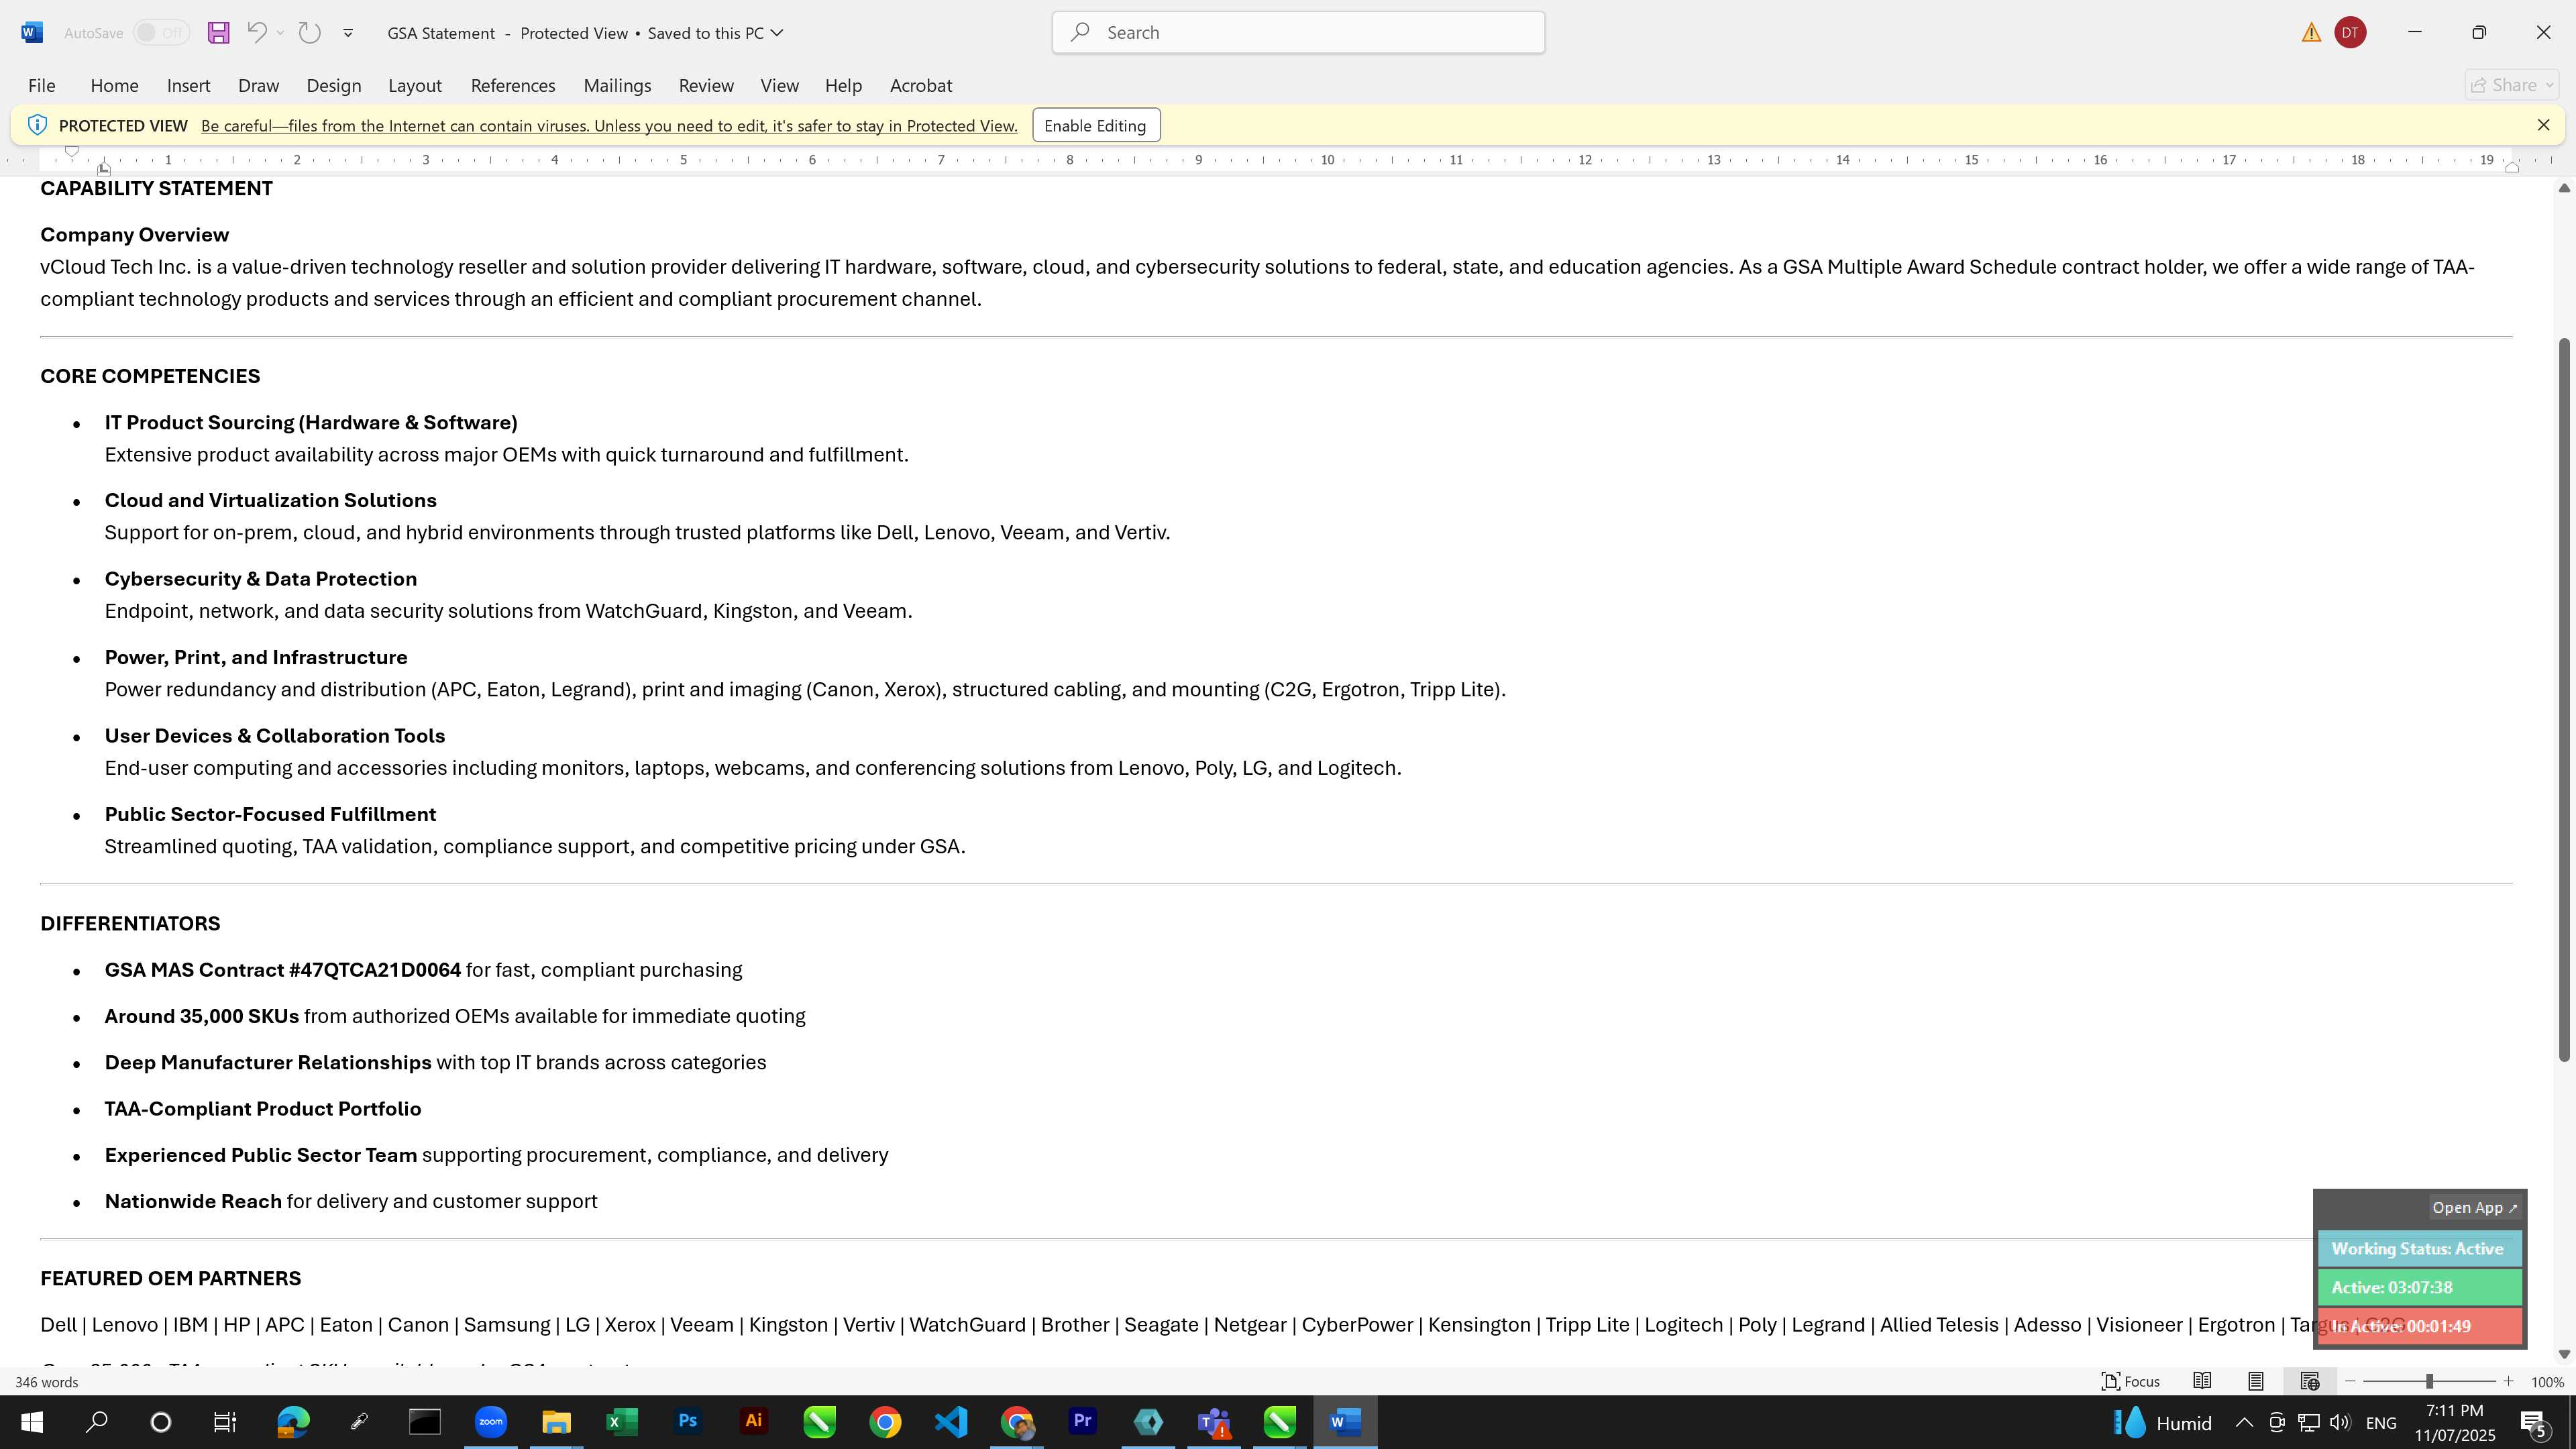2576x1449 pixels.
Task: Switch to the Review tab
Action: (706, 86)
